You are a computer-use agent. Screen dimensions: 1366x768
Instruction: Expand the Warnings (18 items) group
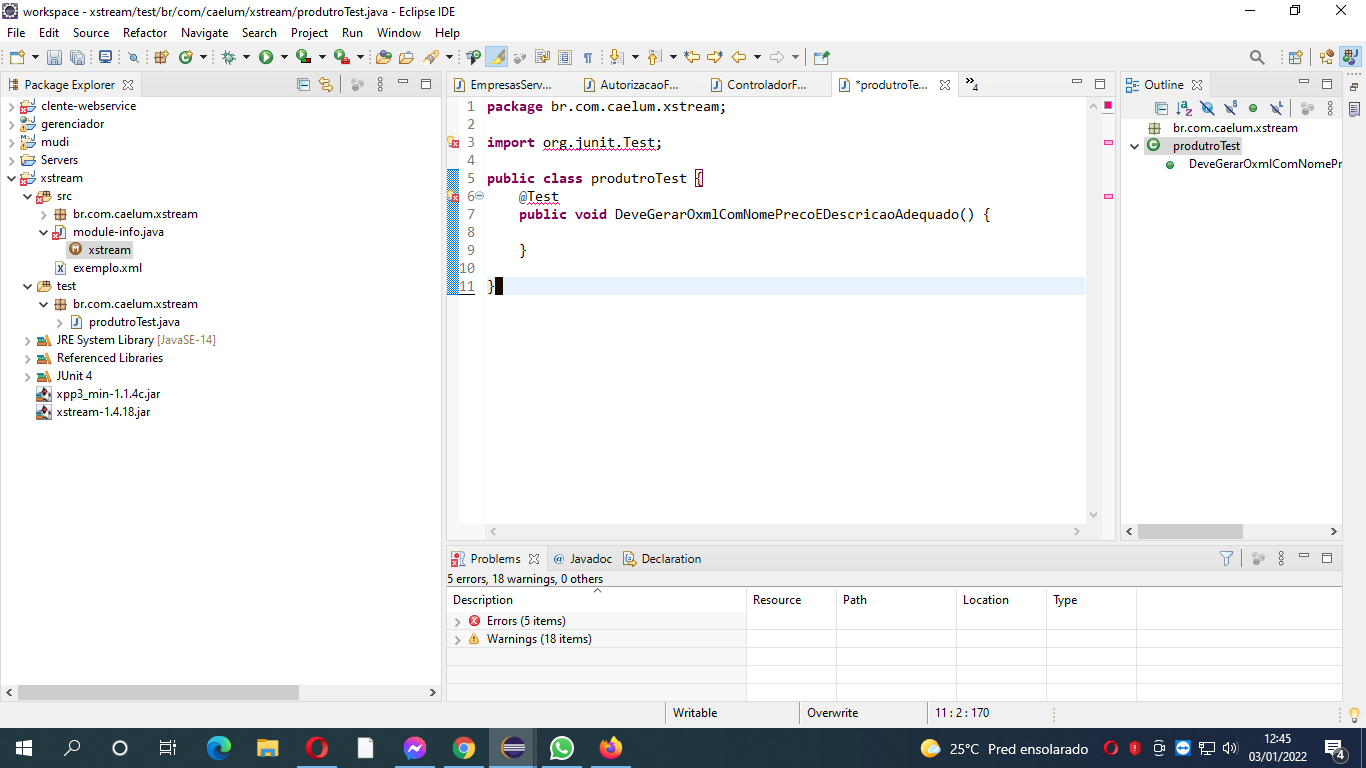pos(458,640)
